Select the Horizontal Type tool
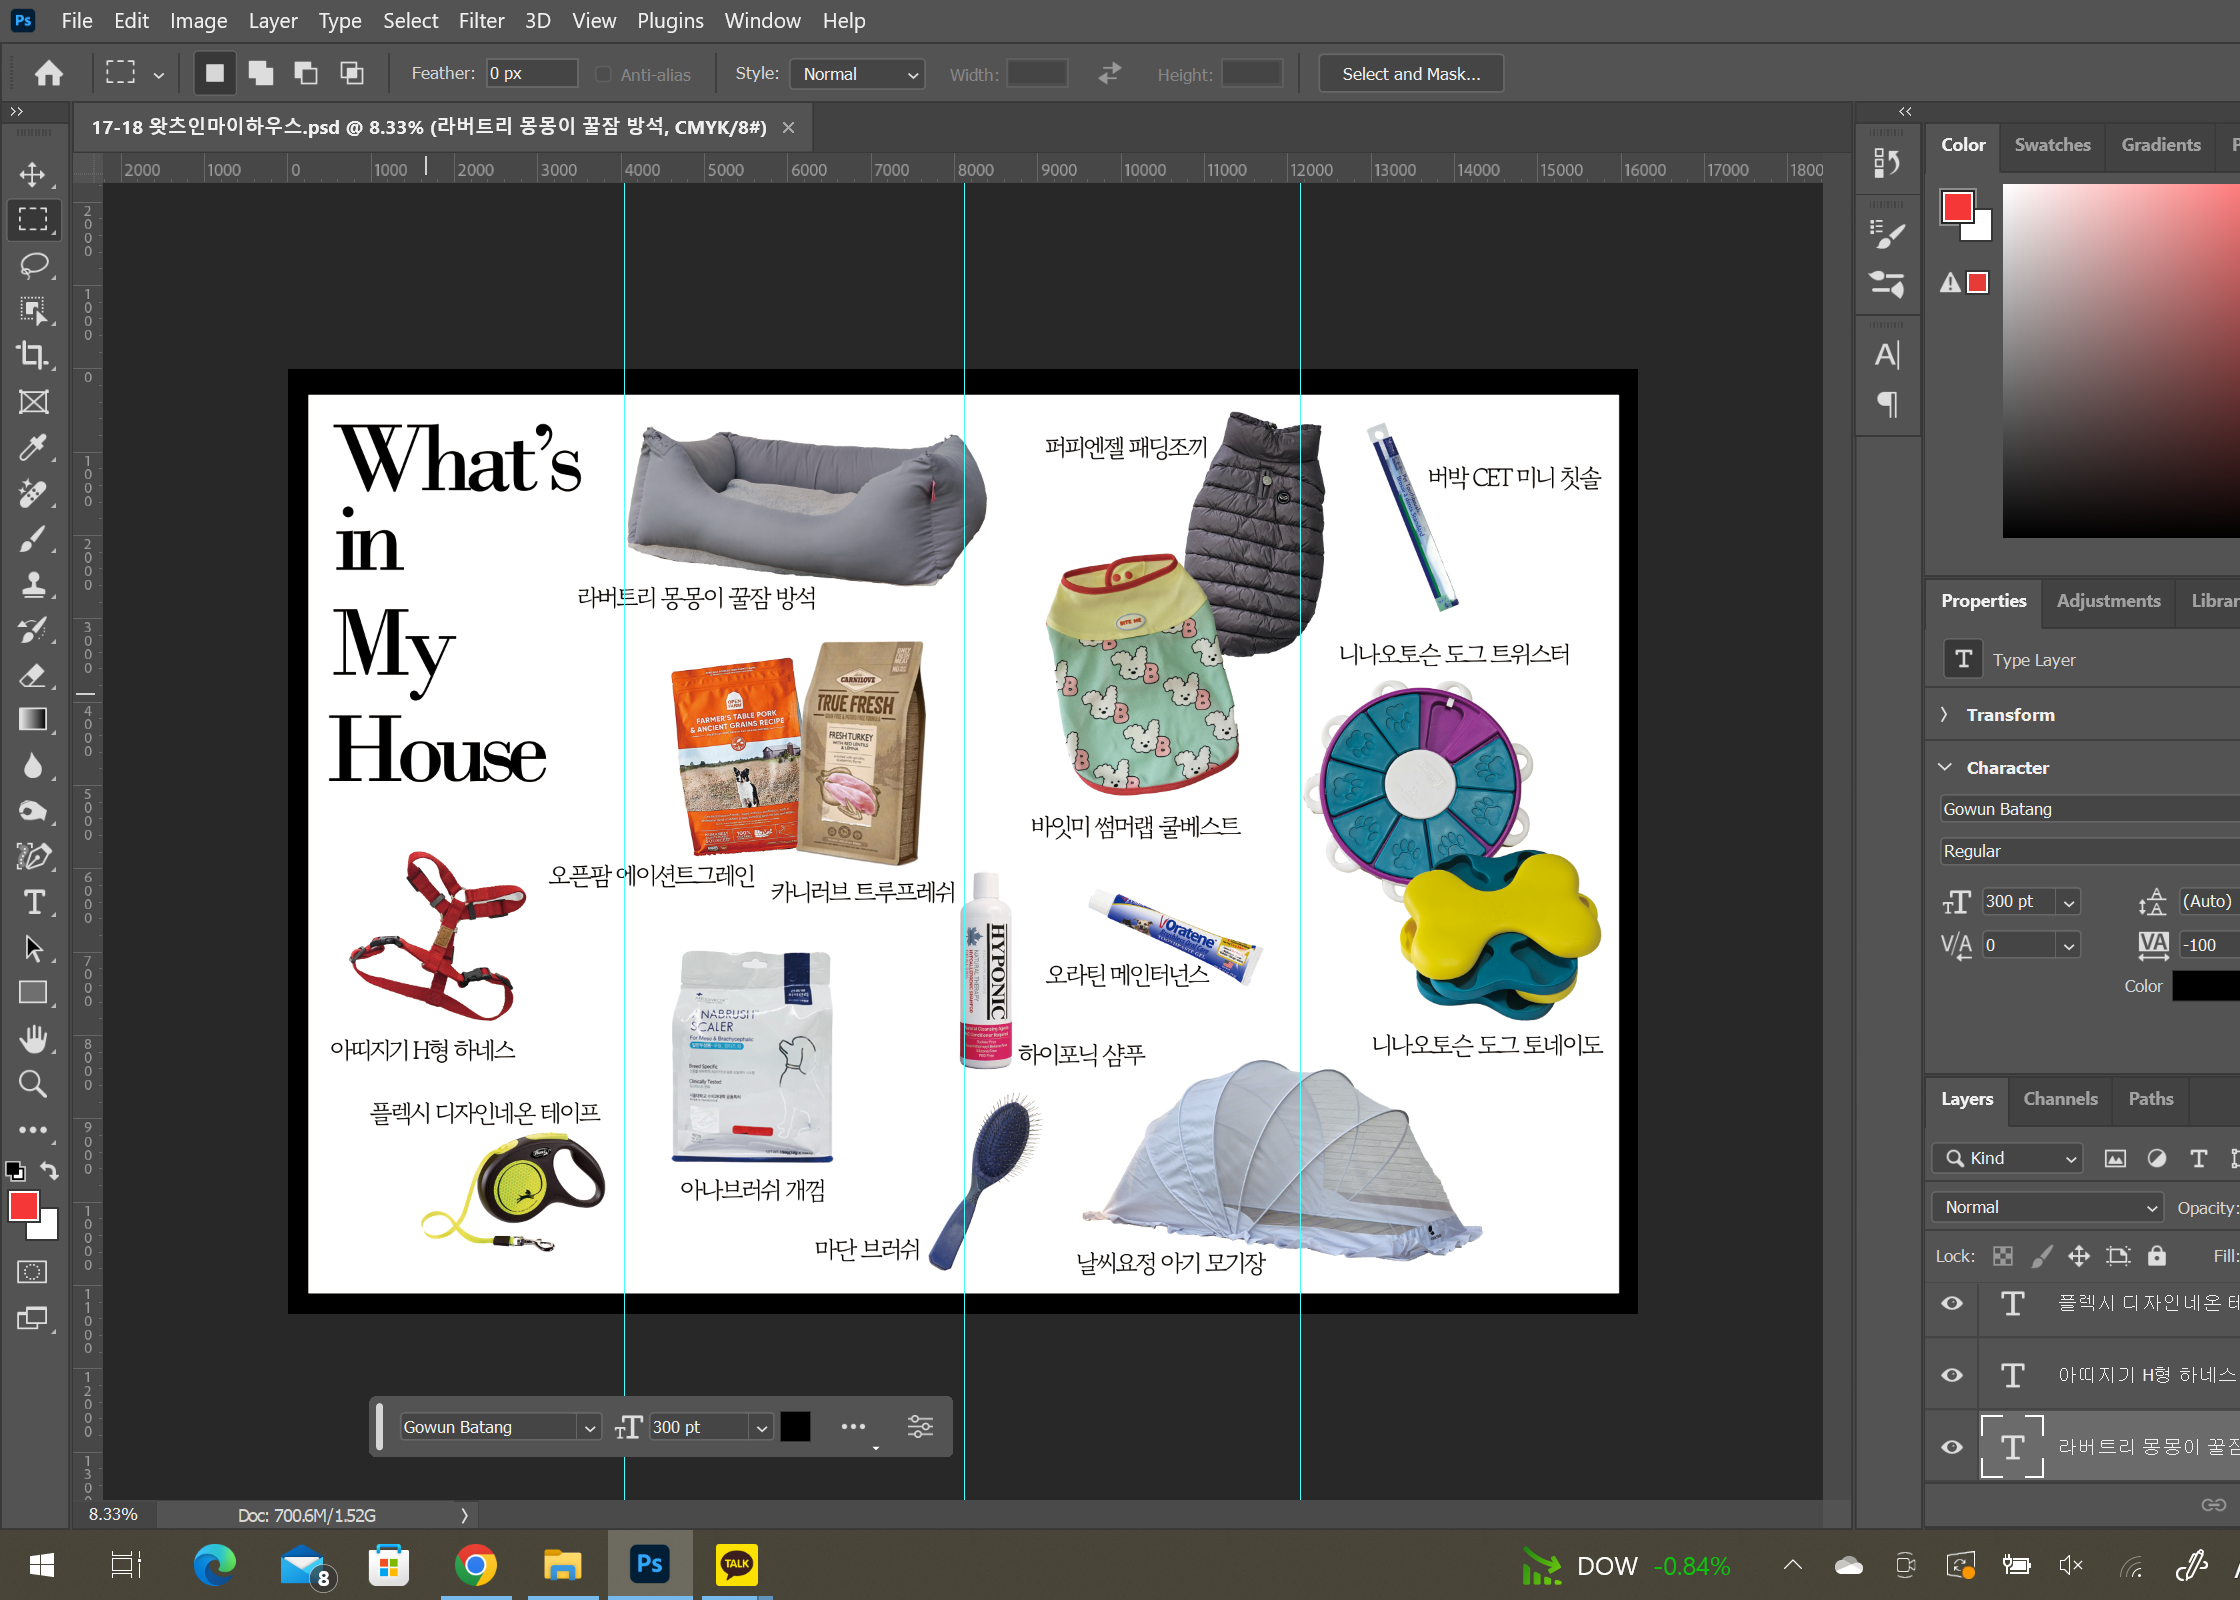Screen dimensions: 2240x1600 [x=33, y=903]
